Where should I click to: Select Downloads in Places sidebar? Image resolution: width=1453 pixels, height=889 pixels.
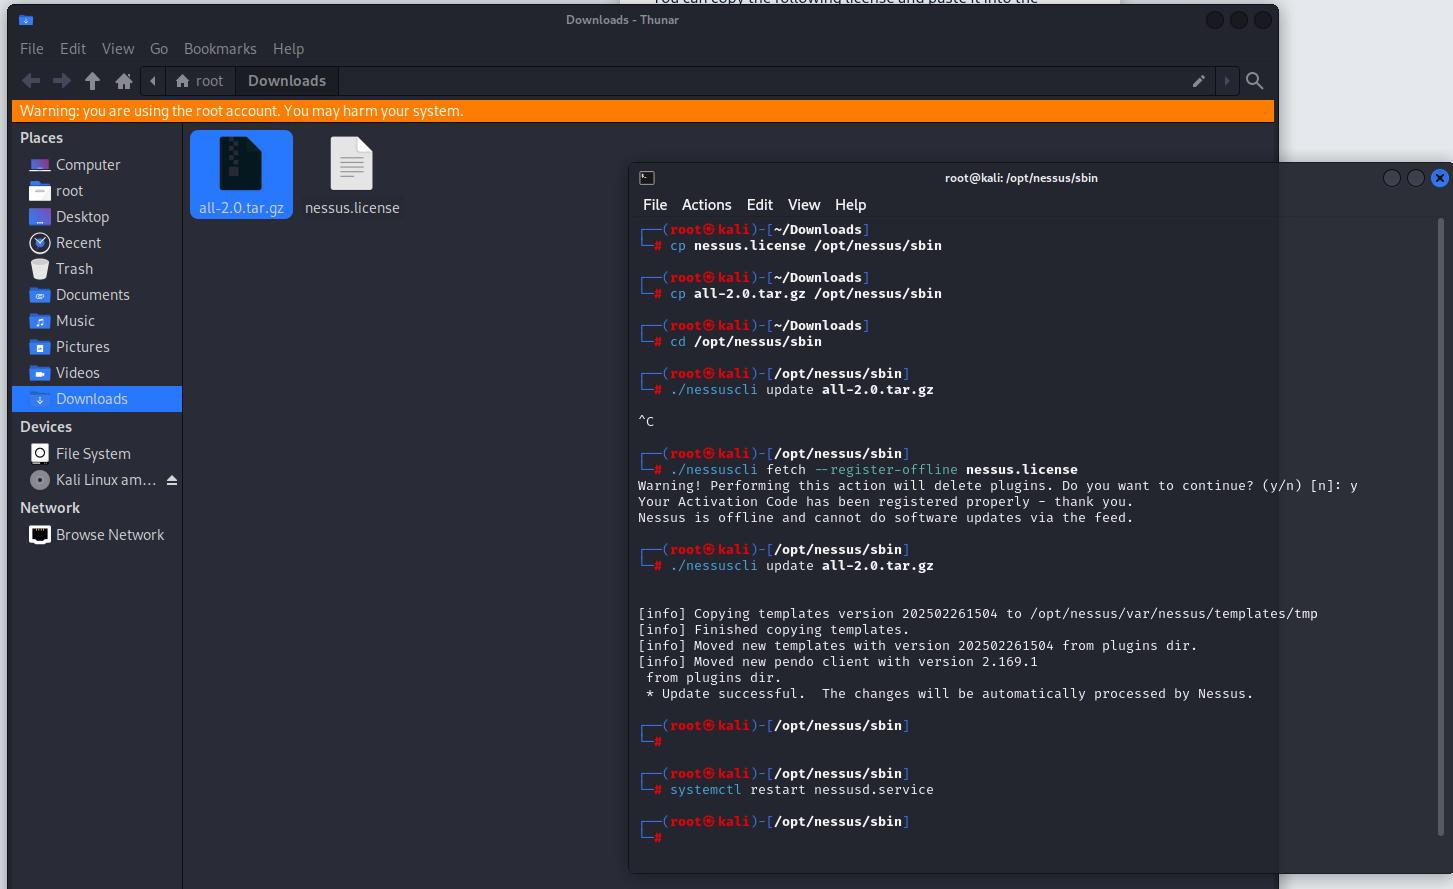(x=97, y=399)
